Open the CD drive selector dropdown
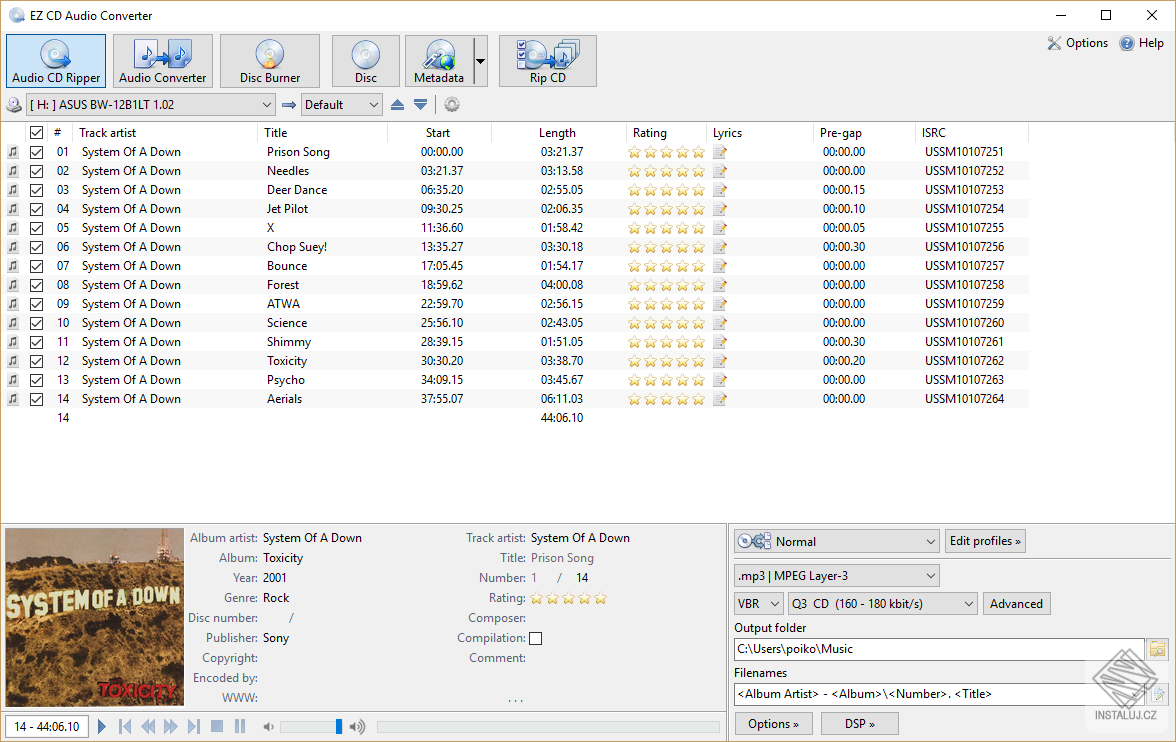 click(268, 104)
